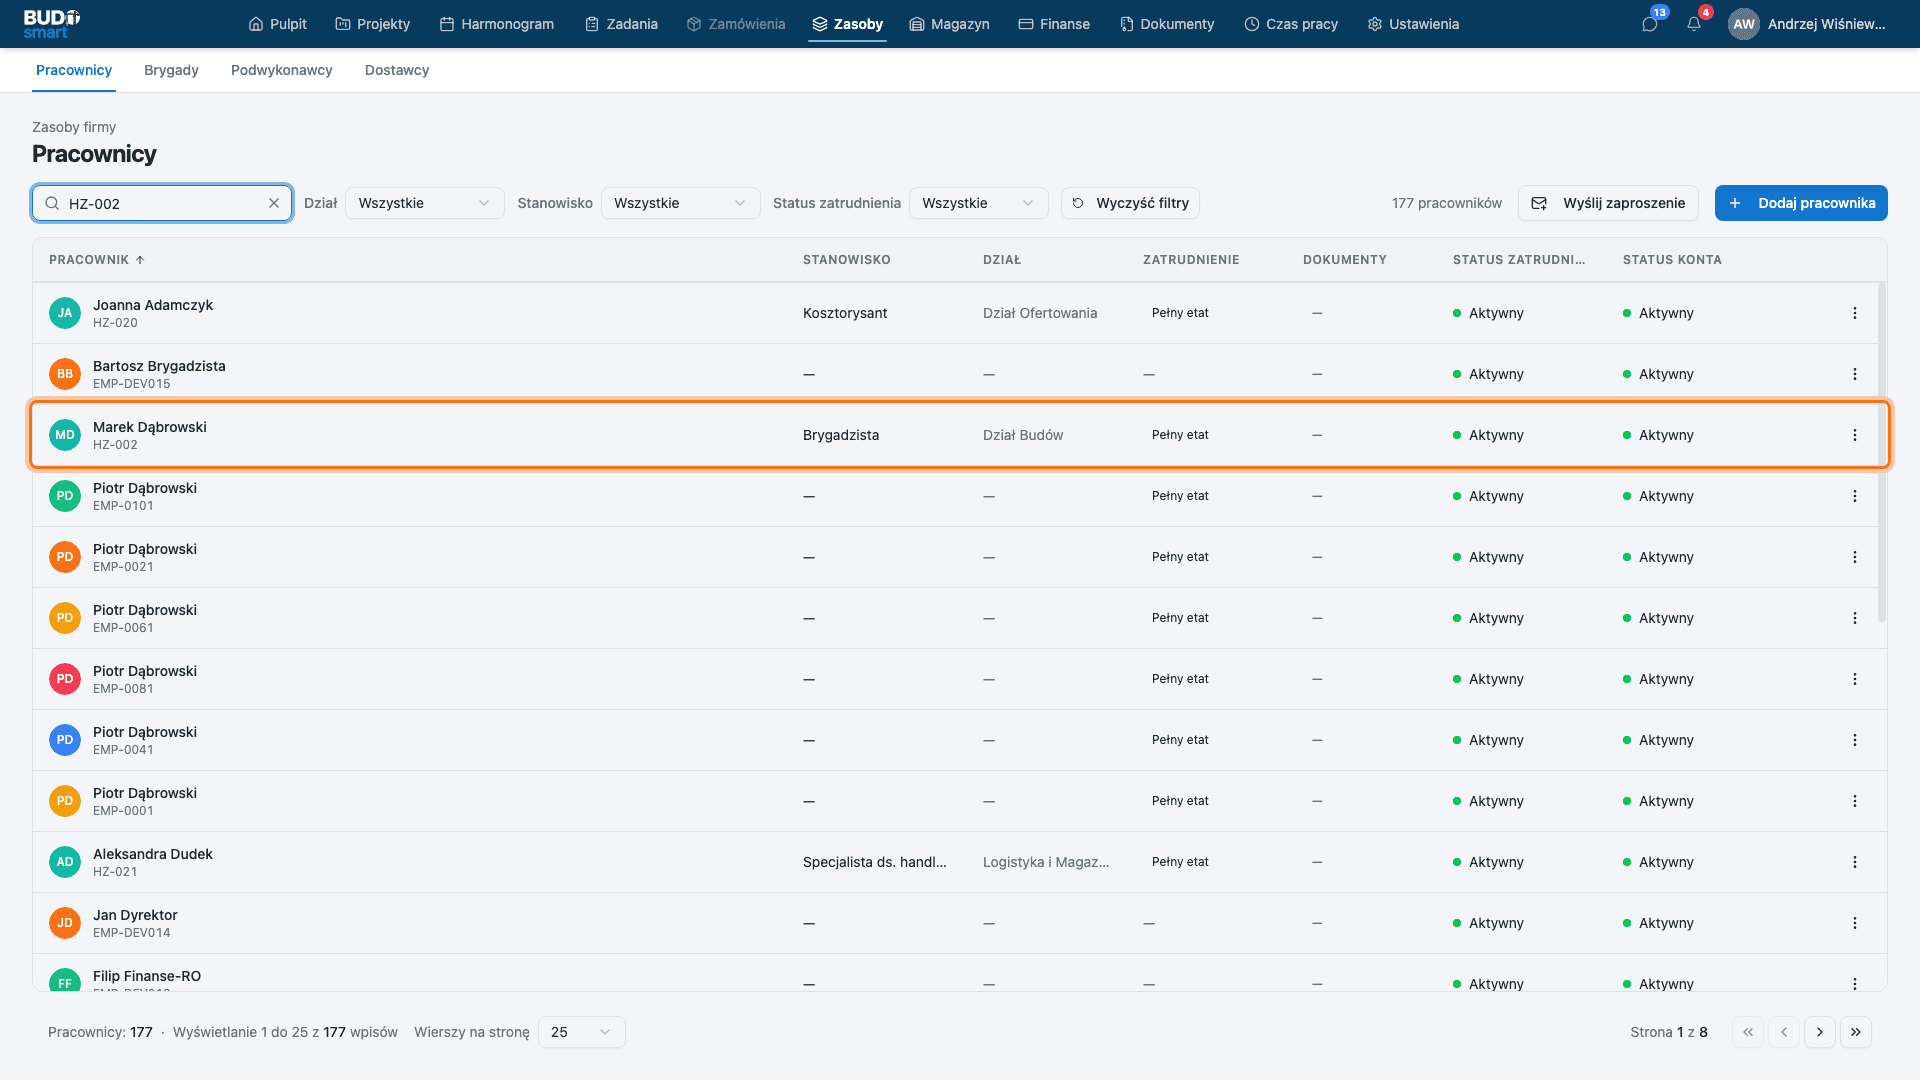Viewport: 1920px width, 1080px height.
Task: Open the notifications bell icon
Action: pos(1694,24)
